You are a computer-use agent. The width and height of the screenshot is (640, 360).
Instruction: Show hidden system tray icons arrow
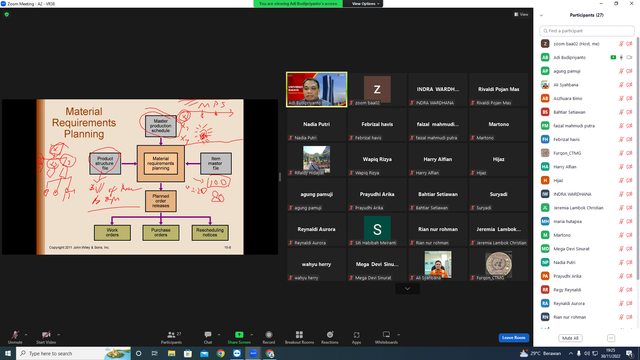571,353
